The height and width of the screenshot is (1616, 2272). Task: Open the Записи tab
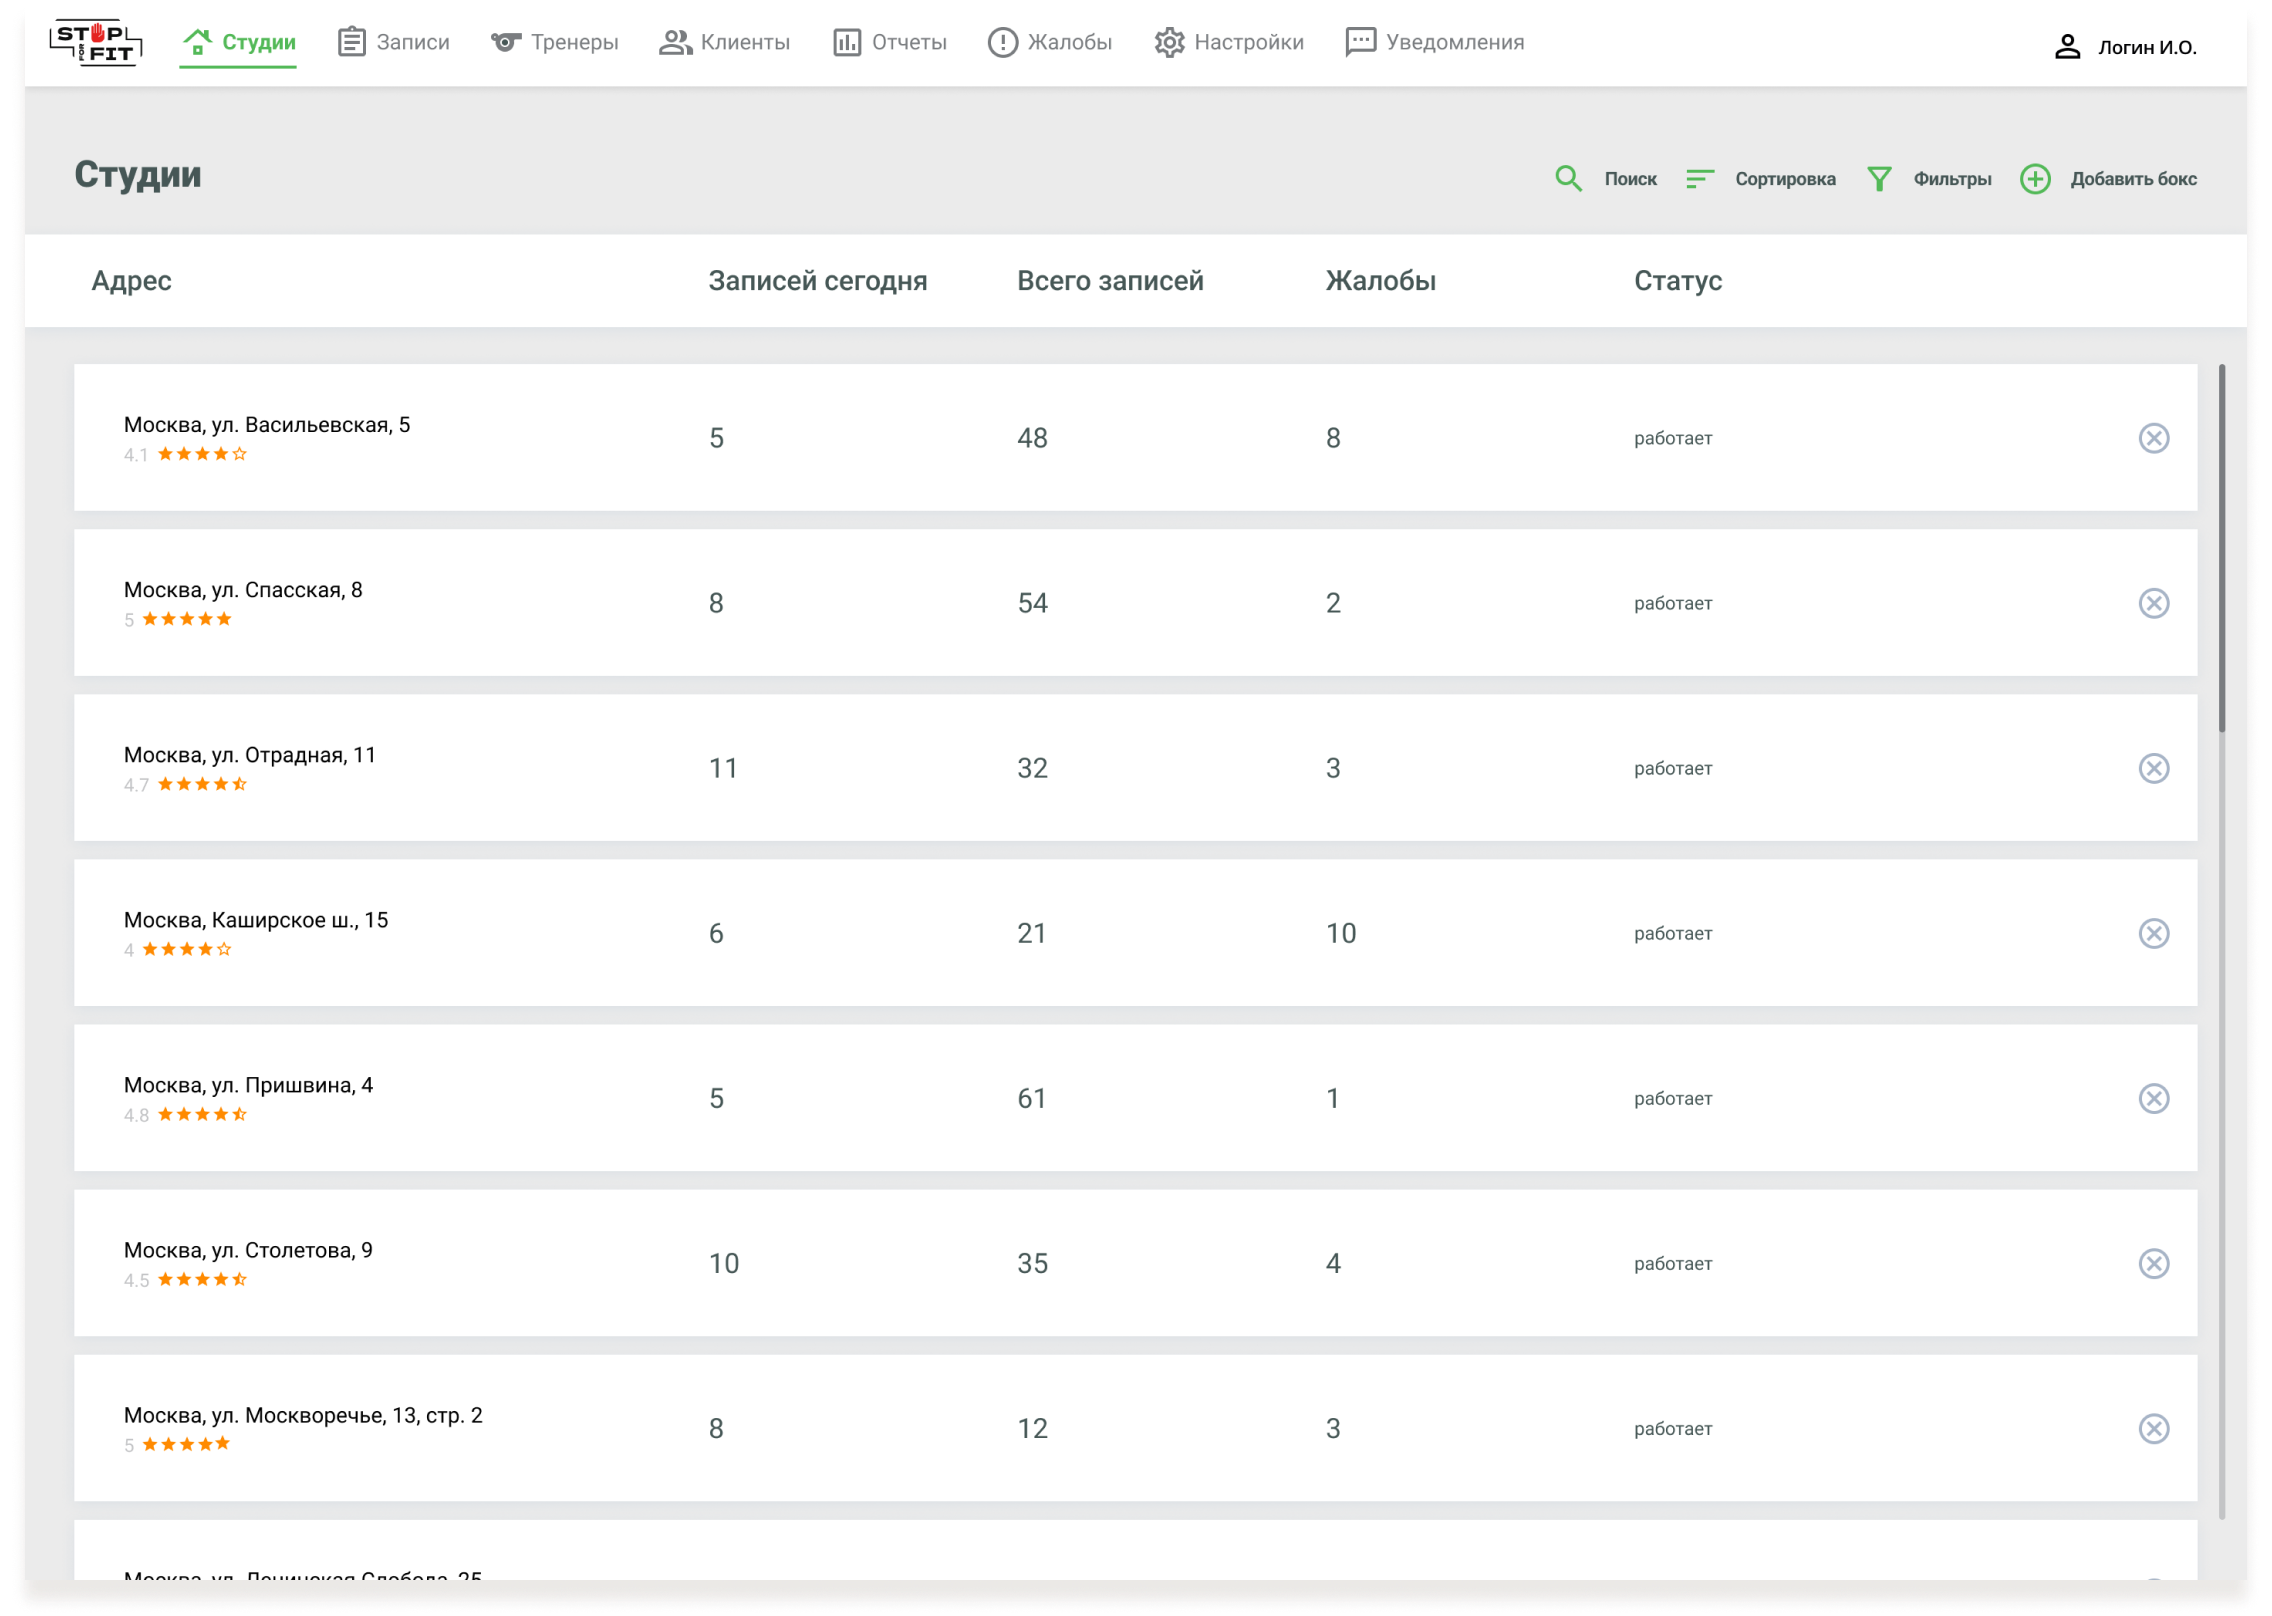[x=394, y=43]
